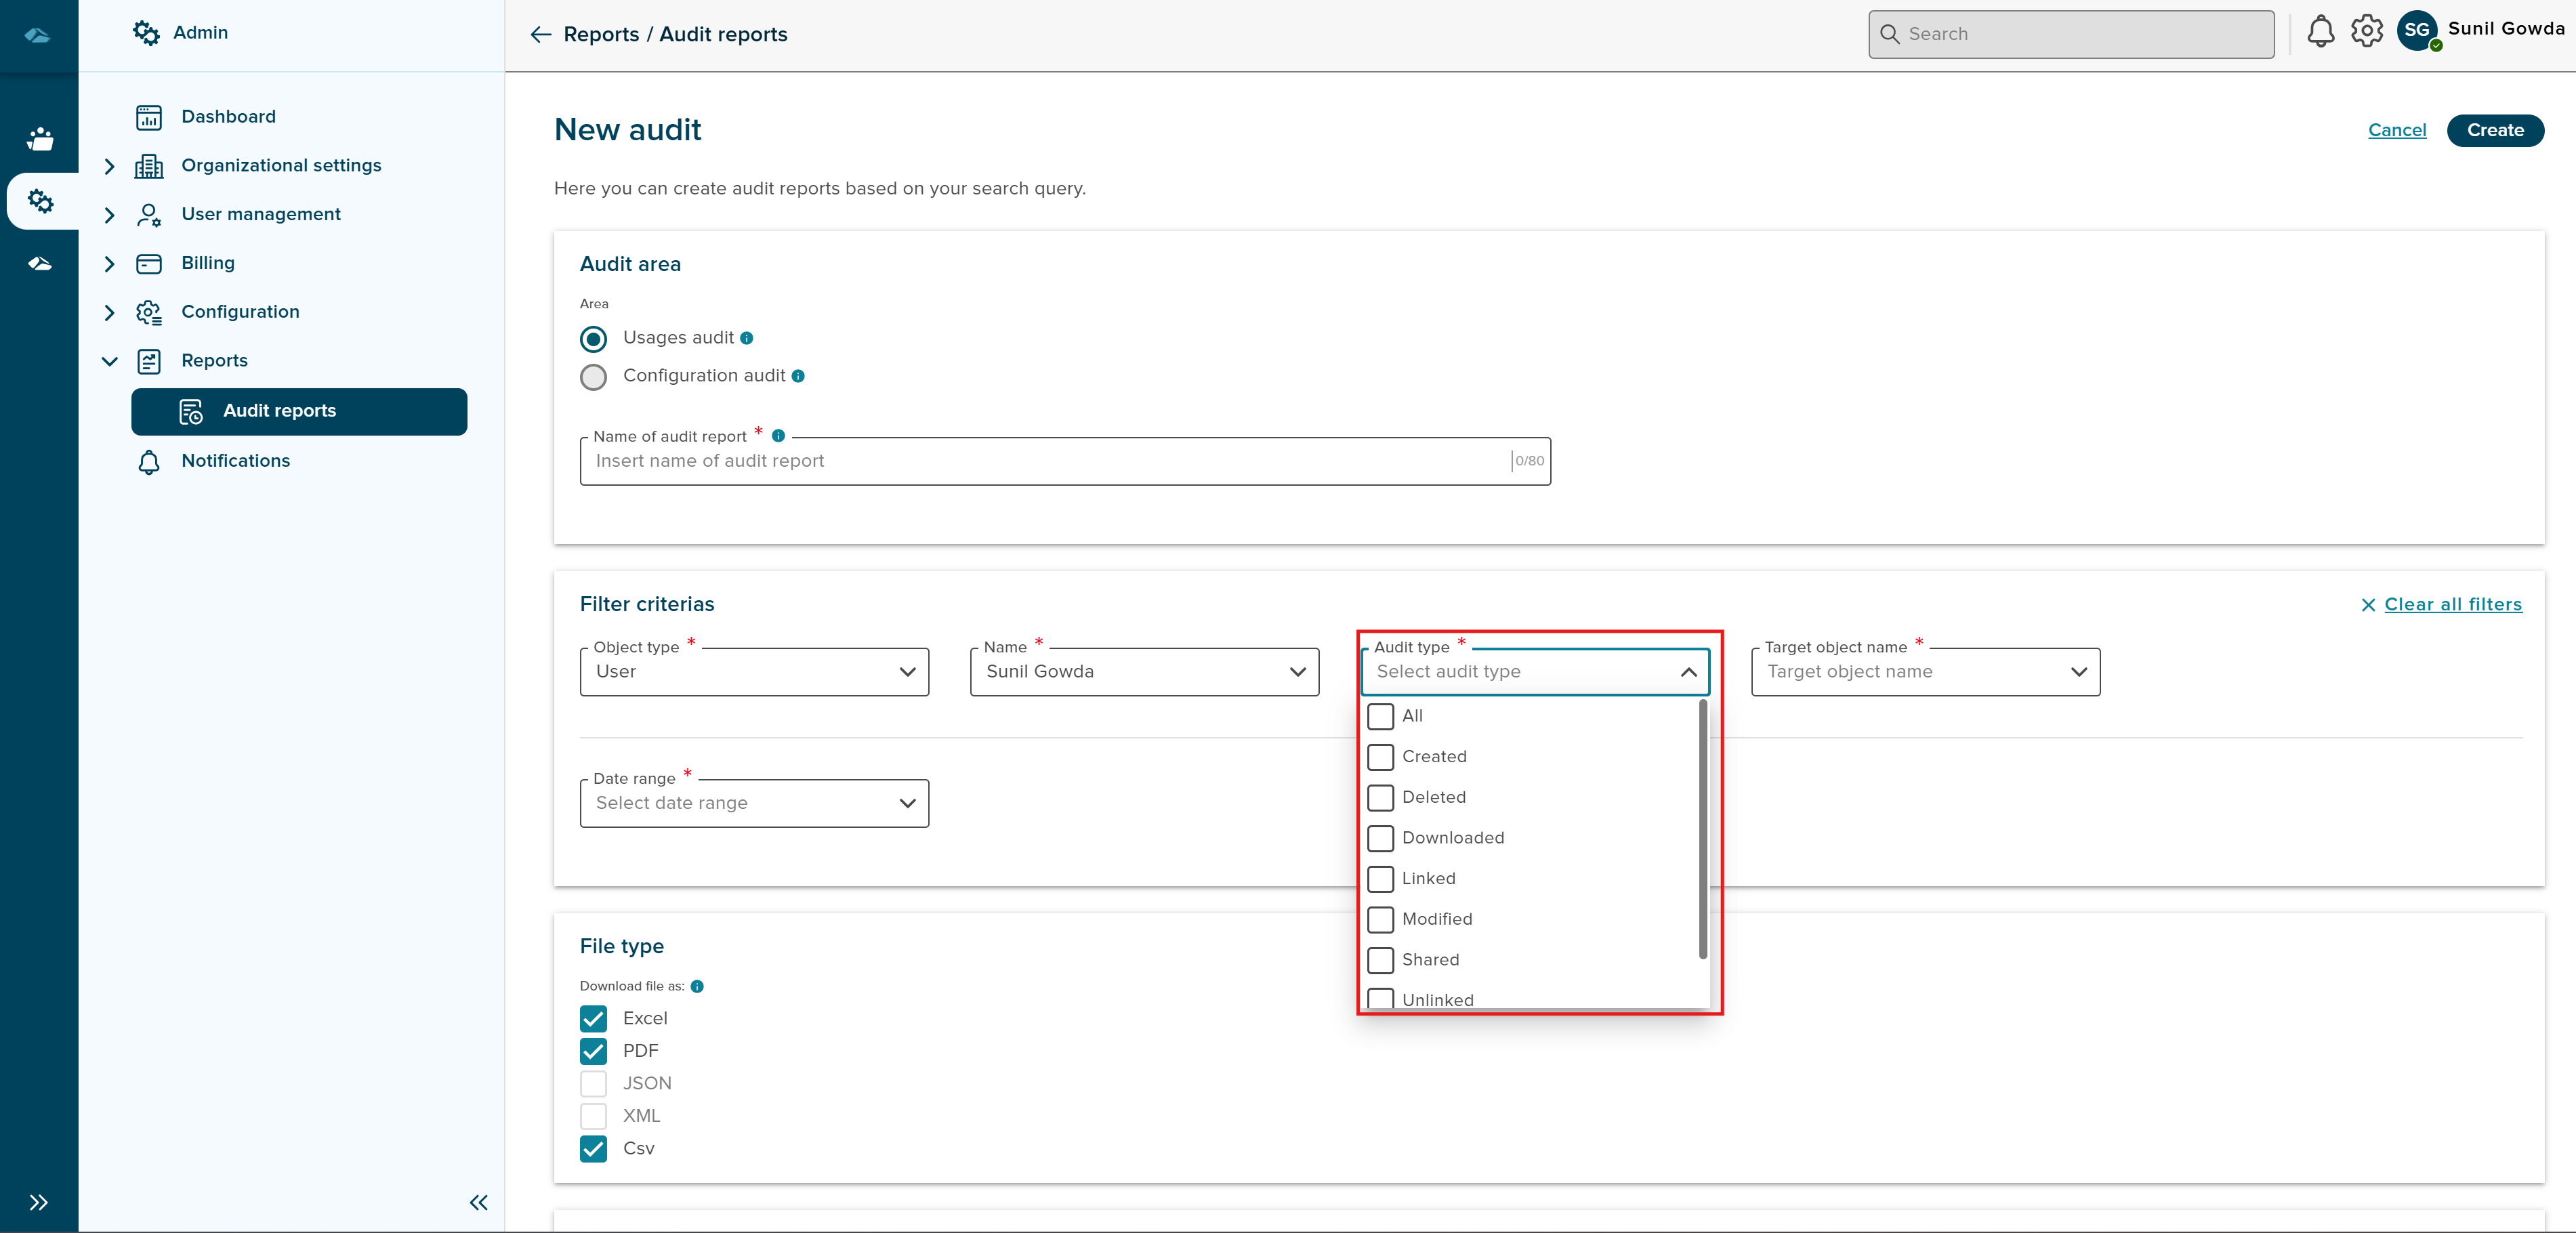
Task: Check the Downloaded audit type option
Action: point(1380,838)
